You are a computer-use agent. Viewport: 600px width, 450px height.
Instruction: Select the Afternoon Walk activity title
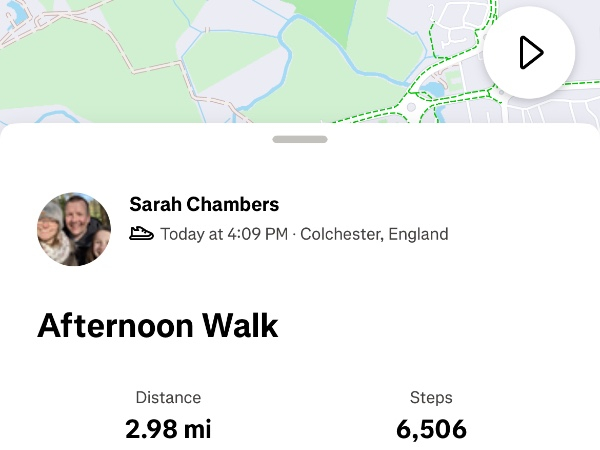(157, 326)
